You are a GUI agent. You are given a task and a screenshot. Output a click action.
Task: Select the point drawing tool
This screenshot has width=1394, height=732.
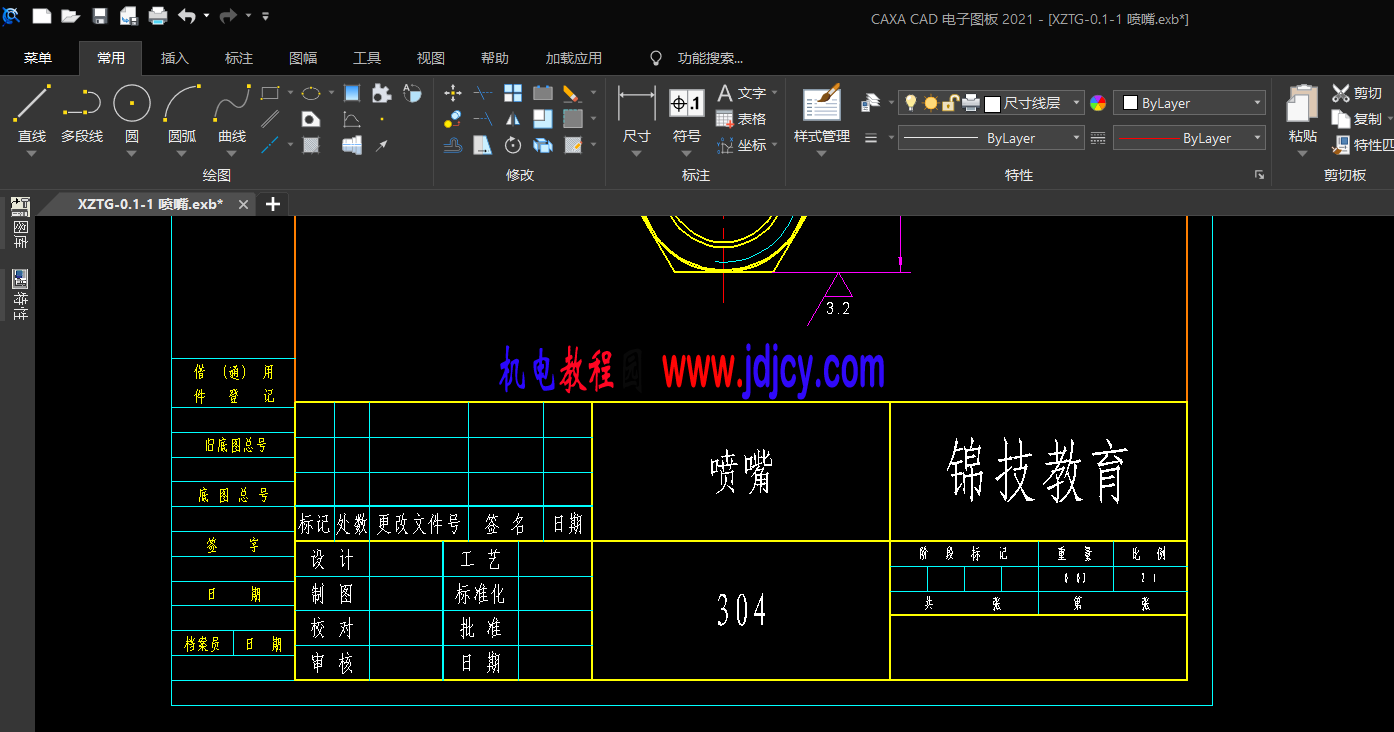pyautogui.click(x=381, y=119)
